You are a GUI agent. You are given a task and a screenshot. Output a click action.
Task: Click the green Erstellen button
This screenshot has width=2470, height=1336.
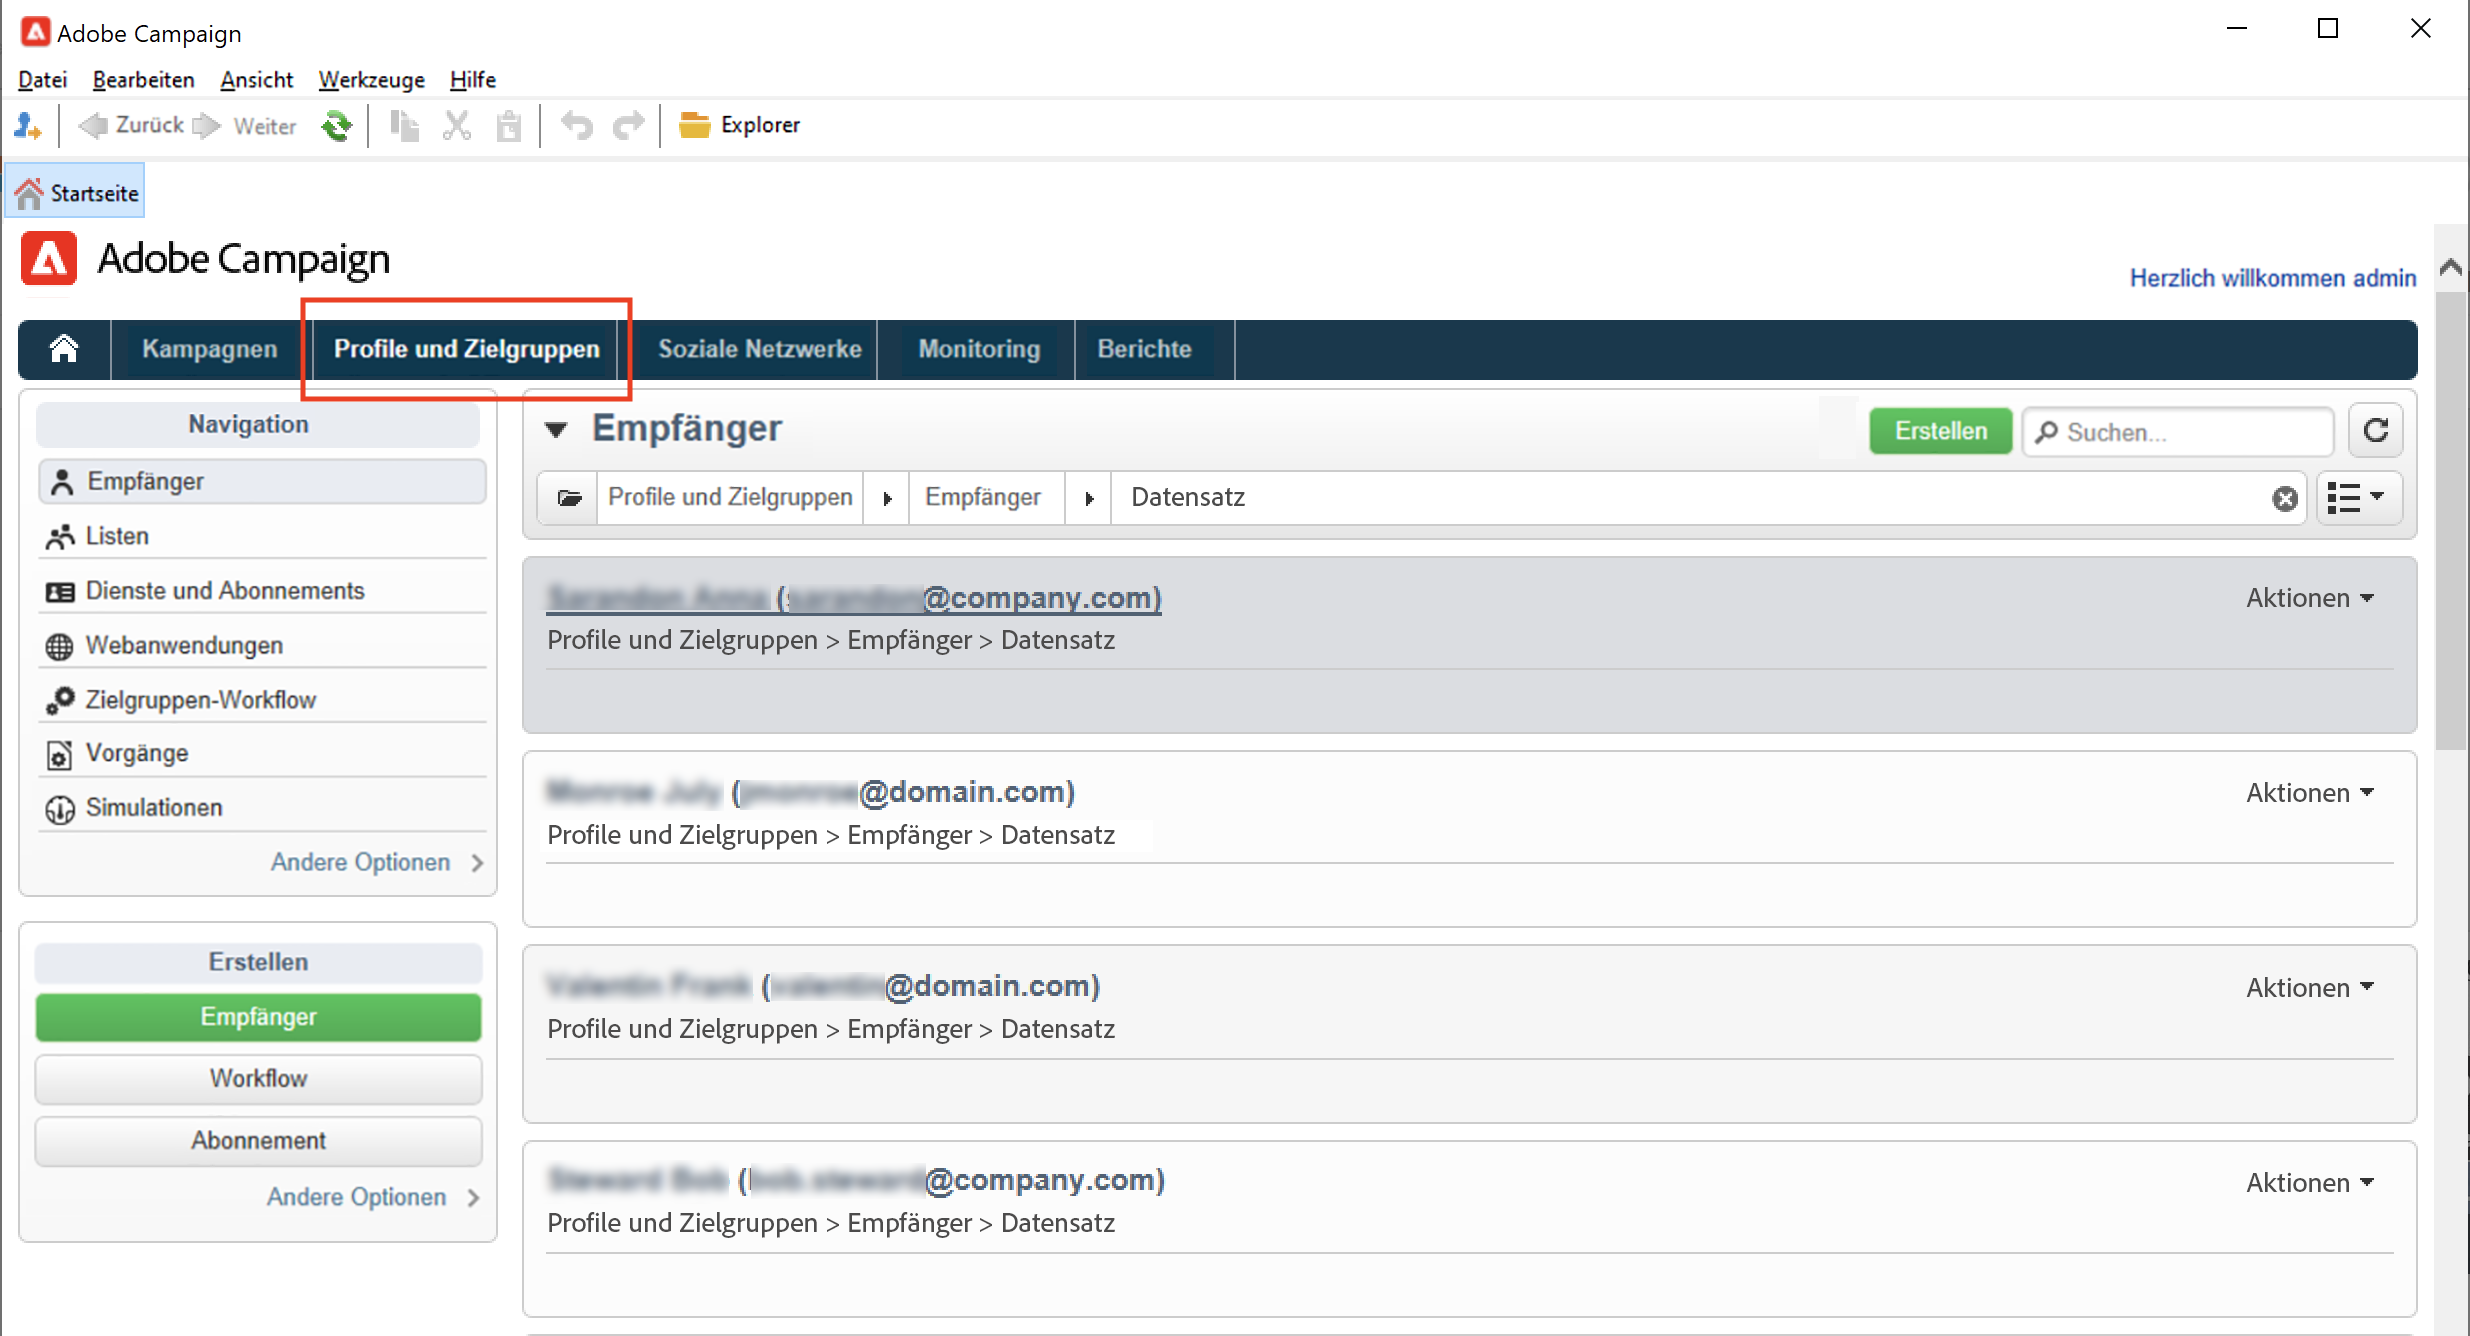(x=1940, y=431)
